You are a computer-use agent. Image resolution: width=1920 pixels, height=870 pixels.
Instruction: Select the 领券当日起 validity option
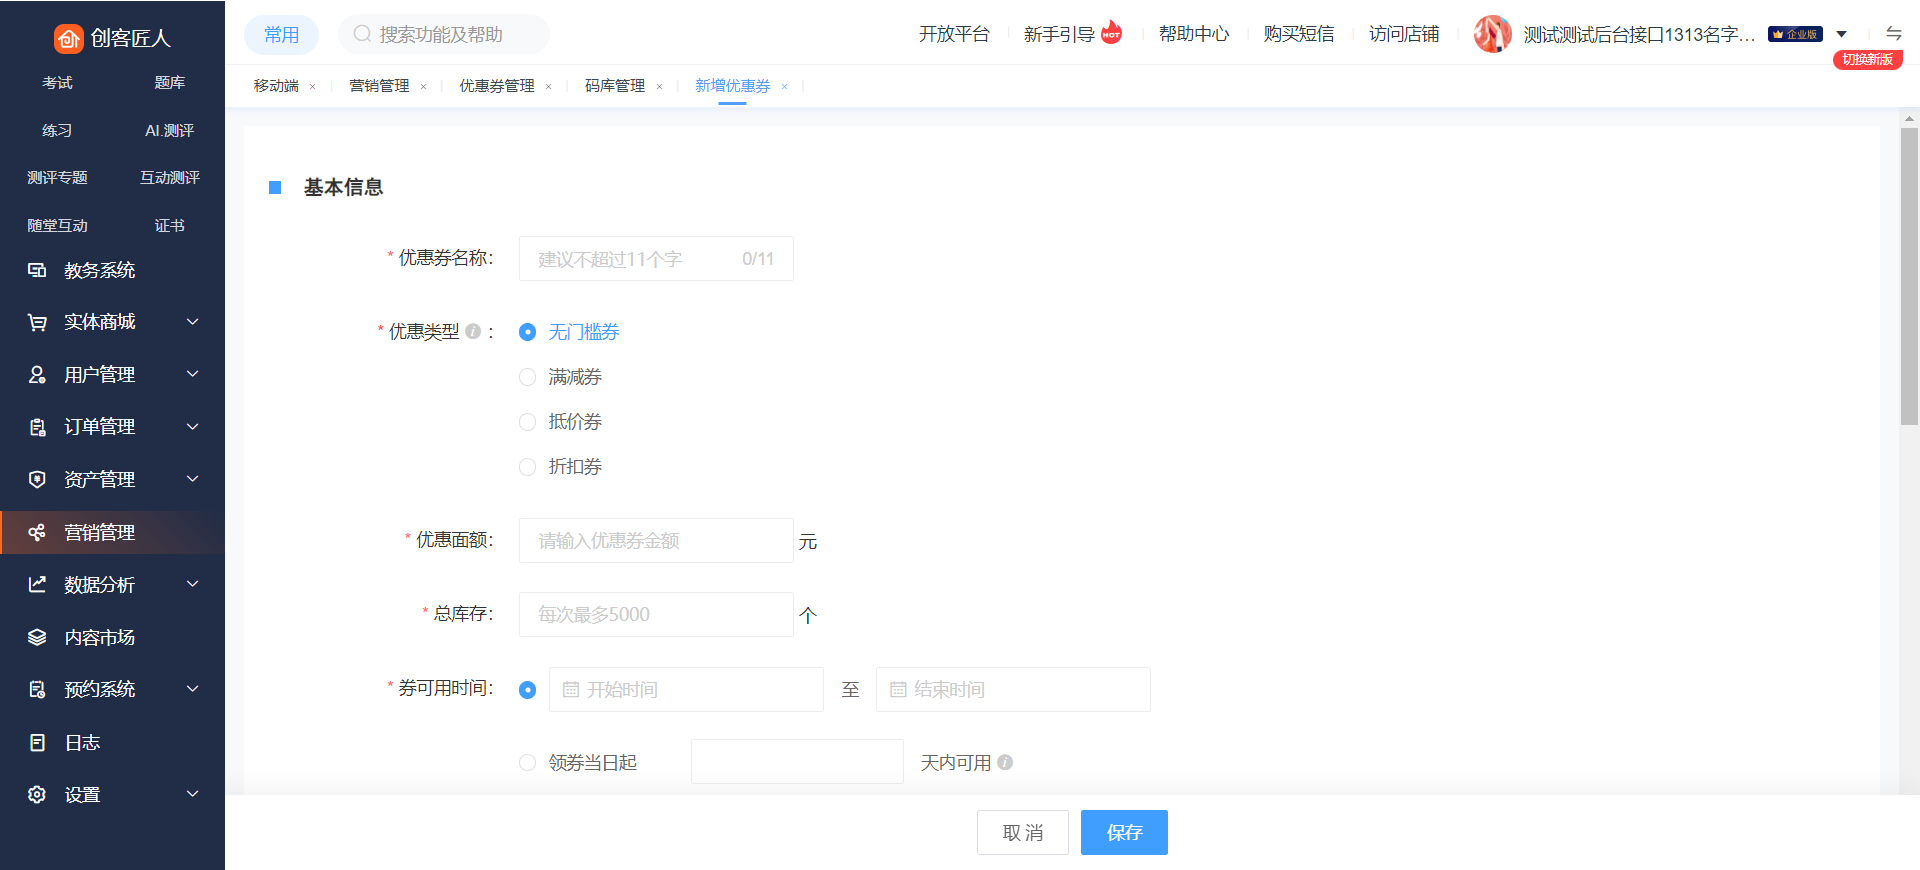point(527,763)
